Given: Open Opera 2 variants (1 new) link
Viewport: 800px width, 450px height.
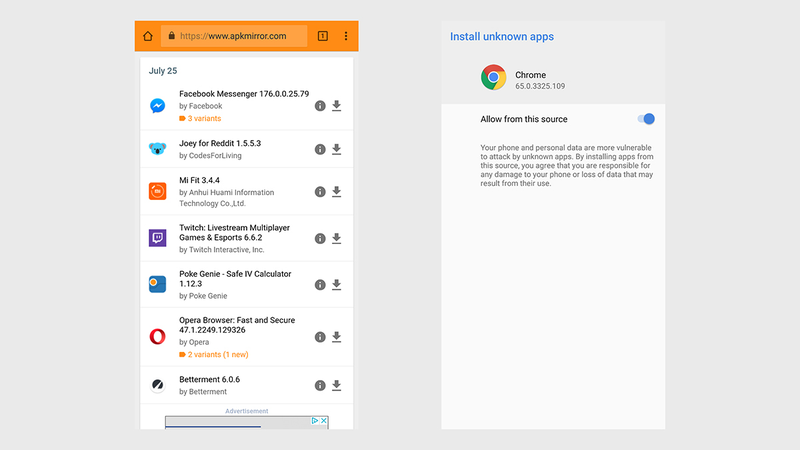Looking at the screenshot, I should pyautogui.click(x=214, y=355).
